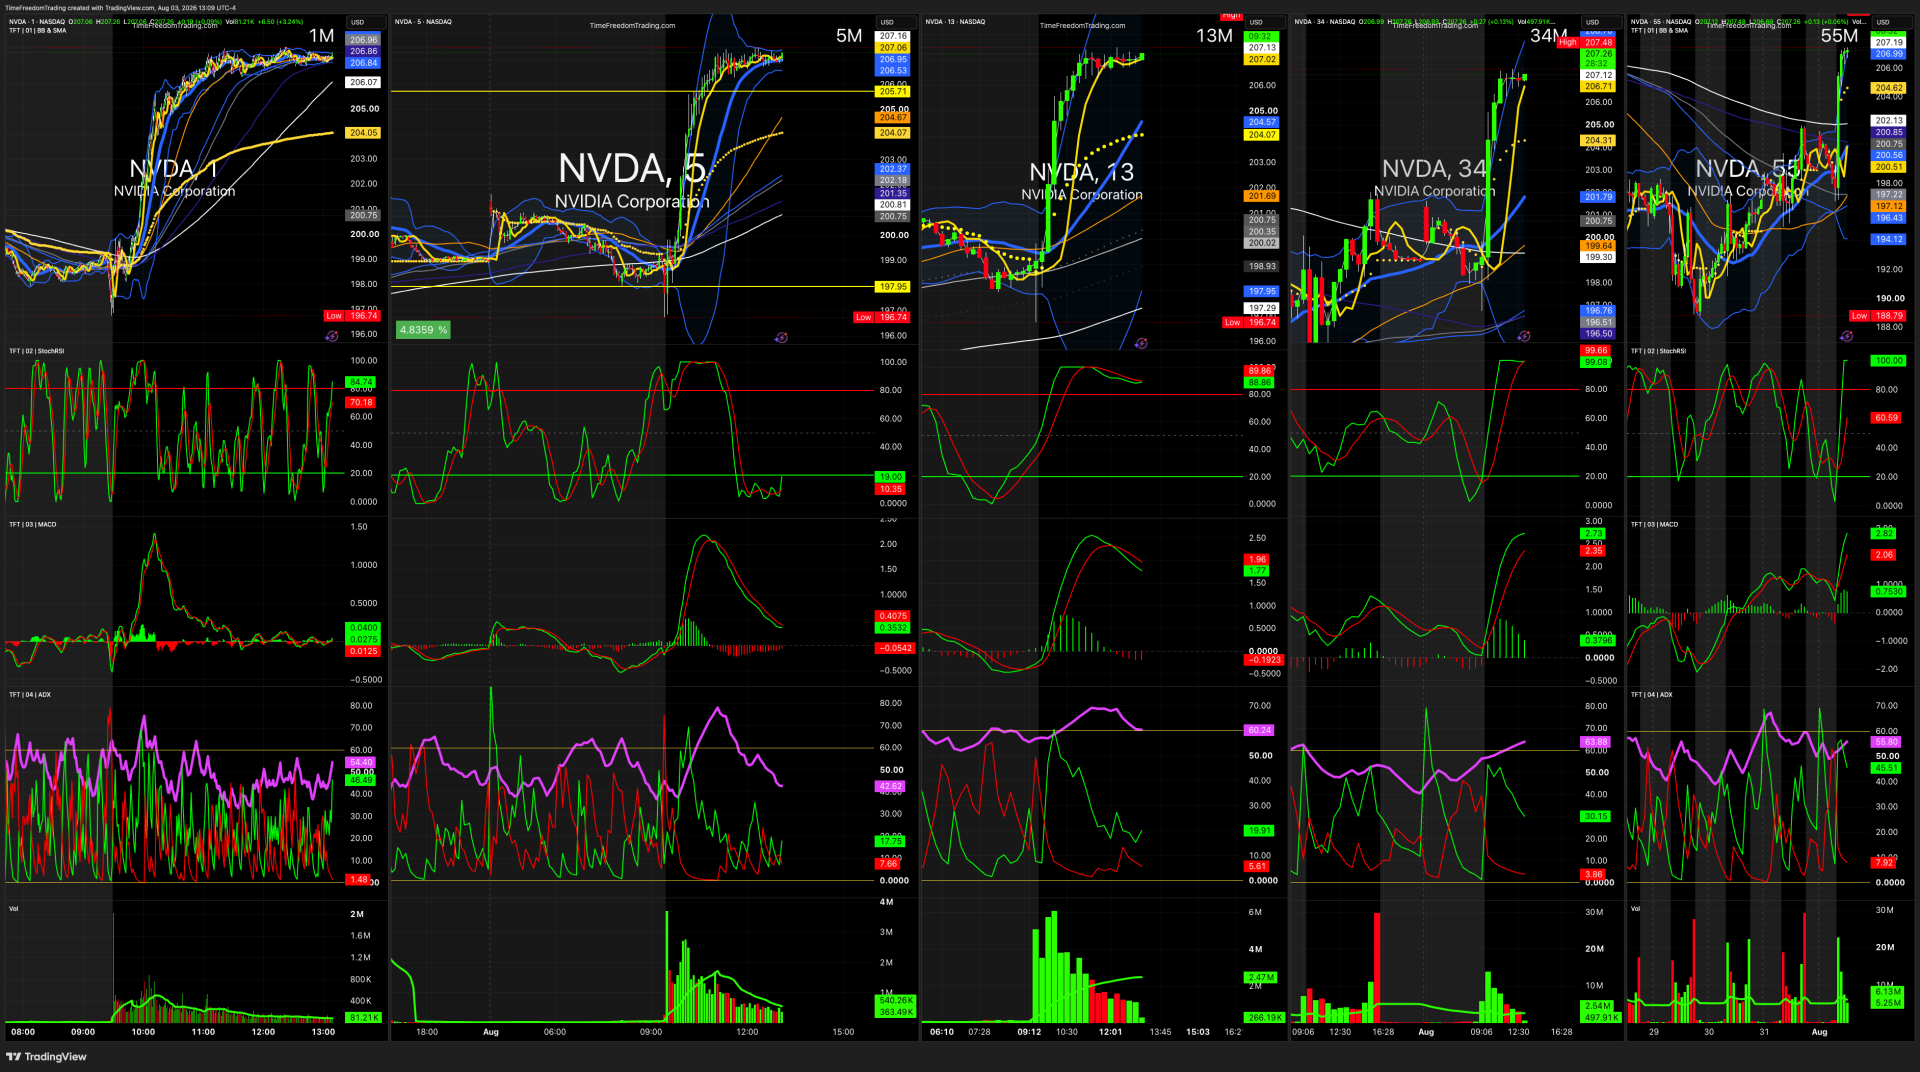
Task: Click the MACD indicator legend in 55M chart
Action: click(1655, 524)
